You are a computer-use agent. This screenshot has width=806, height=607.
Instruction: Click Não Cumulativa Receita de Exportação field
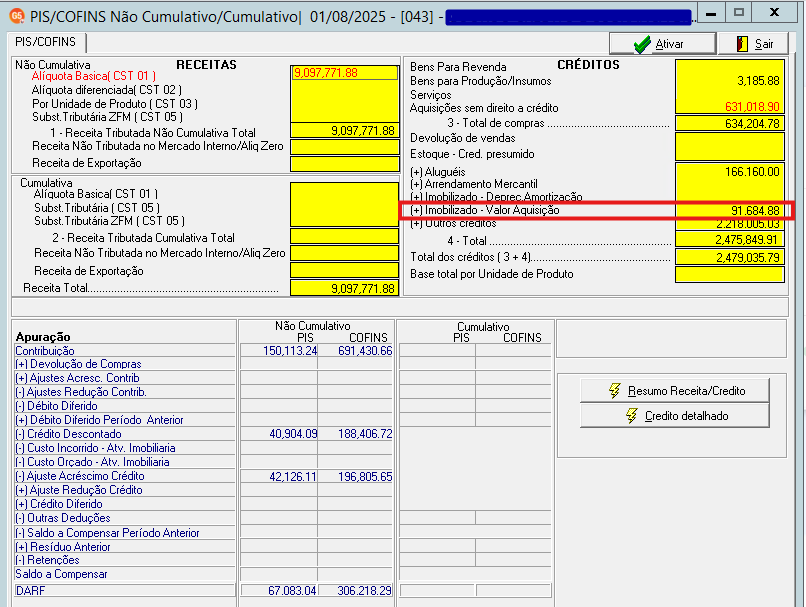345,163
